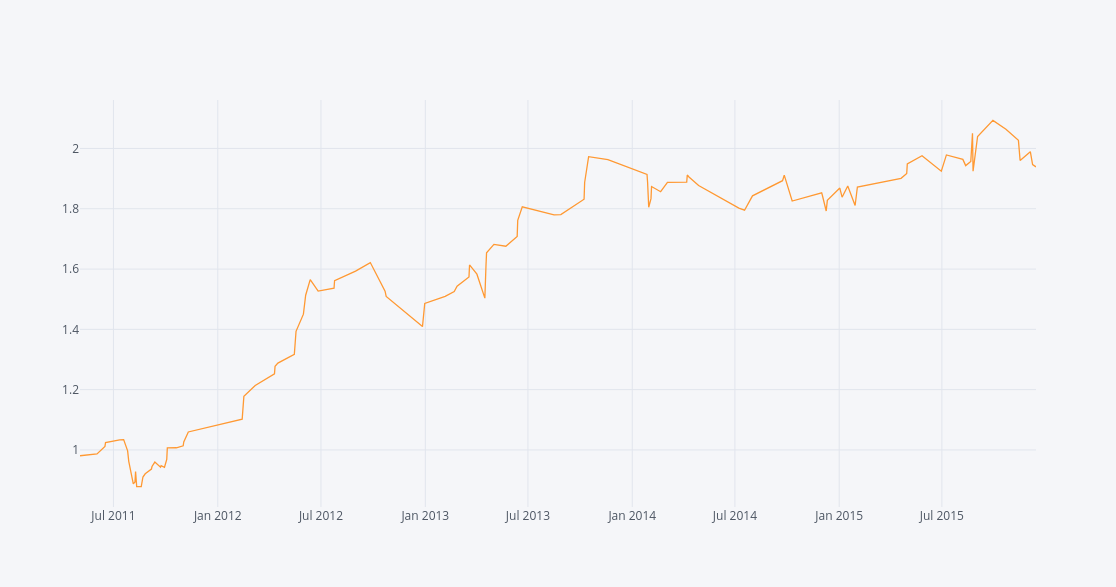
Task: Click the line's dip at Jan 2013
Action: point(423,326)
